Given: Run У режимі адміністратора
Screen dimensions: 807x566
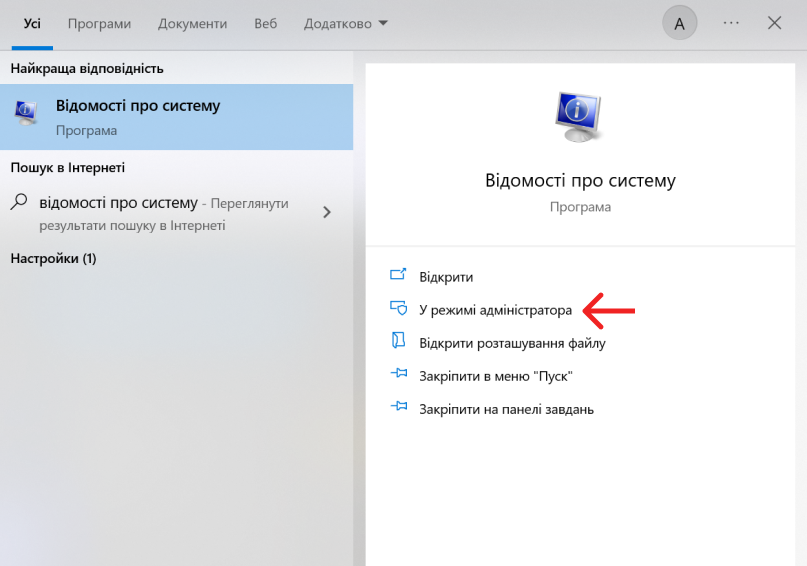Looking at the screenshot, I should tap(495, 310).
